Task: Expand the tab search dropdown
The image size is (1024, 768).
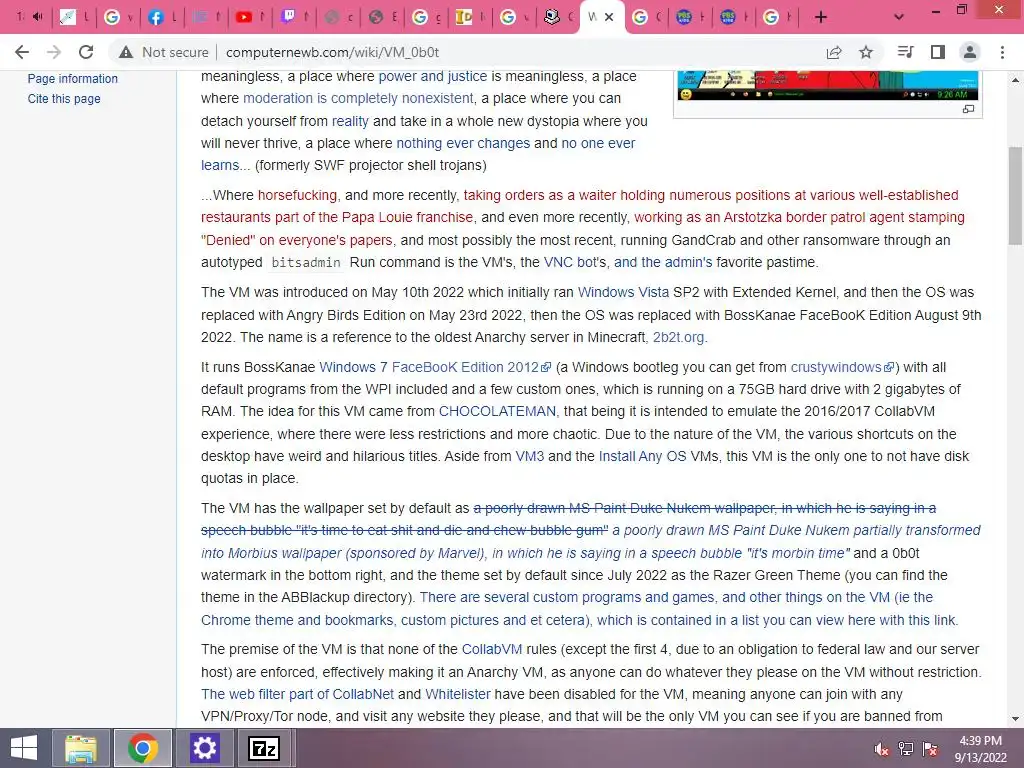Action: 899,17
